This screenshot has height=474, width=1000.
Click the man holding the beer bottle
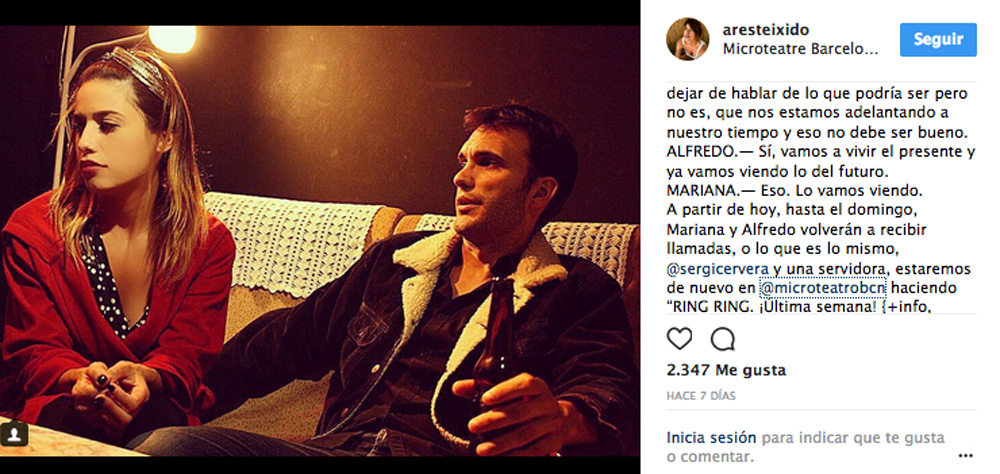coord(421,287)
